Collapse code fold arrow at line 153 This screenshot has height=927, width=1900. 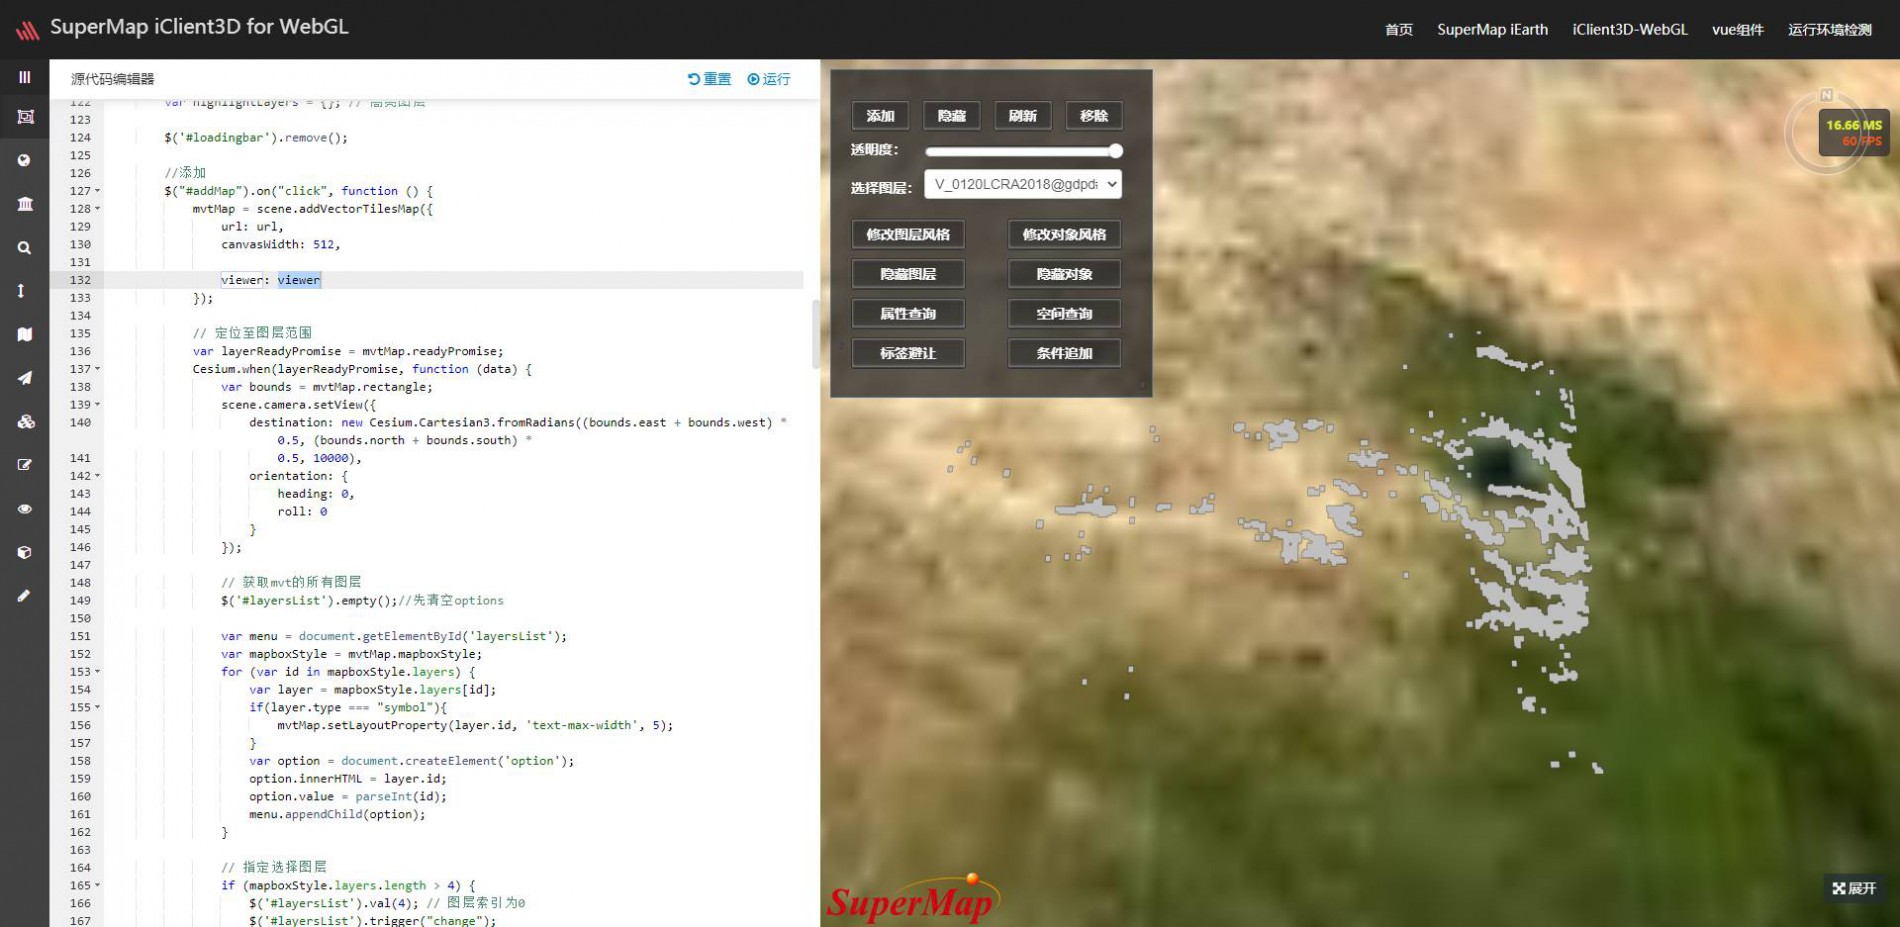(97, 672)
